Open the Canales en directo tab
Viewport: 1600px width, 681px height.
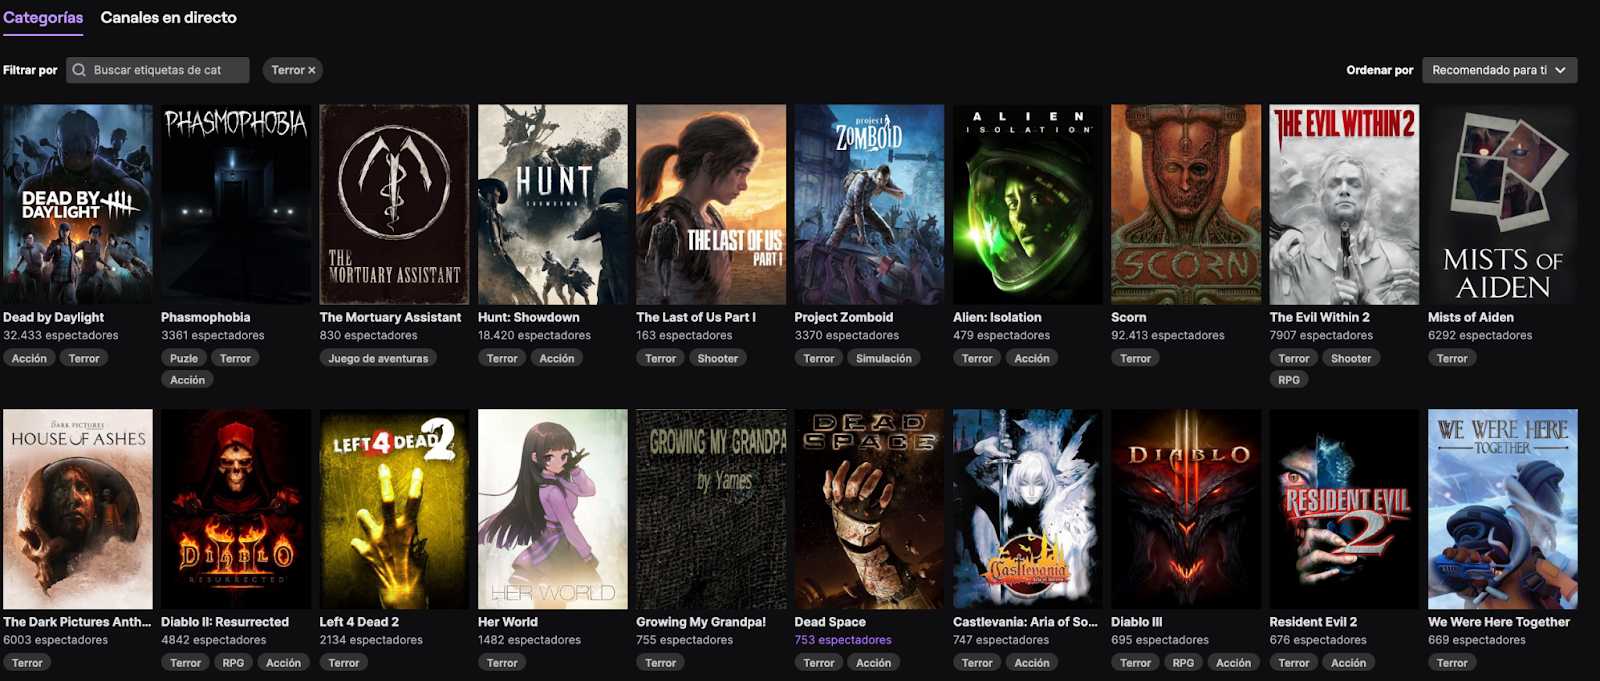point(169,18)
